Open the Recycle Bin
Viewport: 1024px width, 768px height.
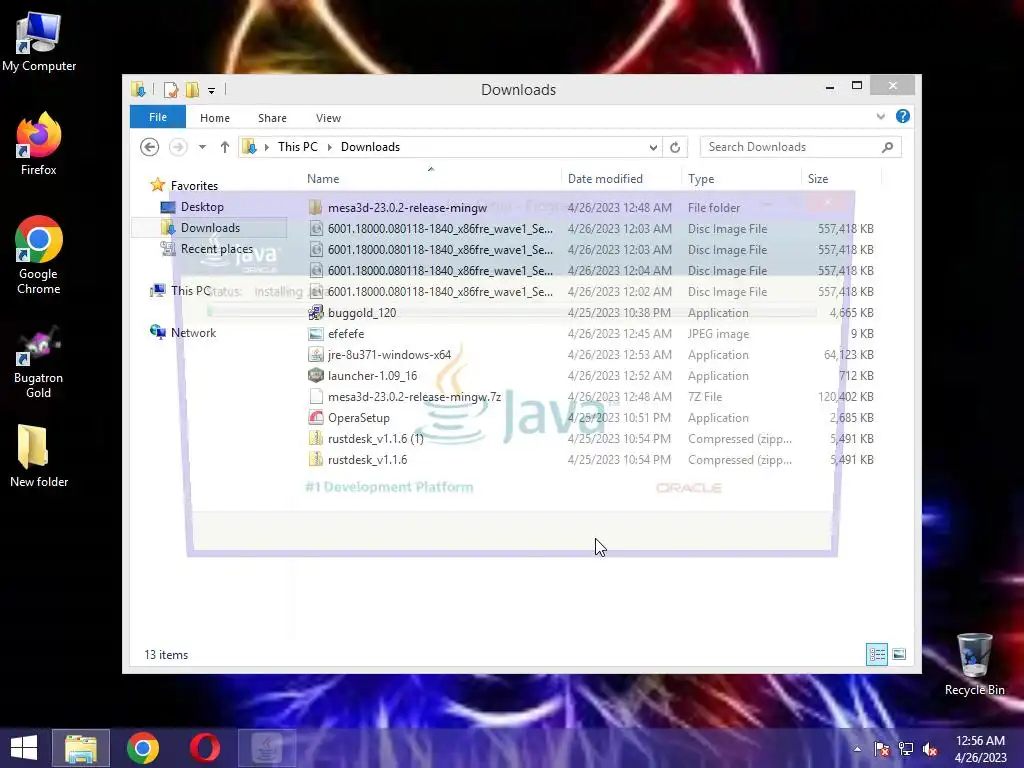974,664
